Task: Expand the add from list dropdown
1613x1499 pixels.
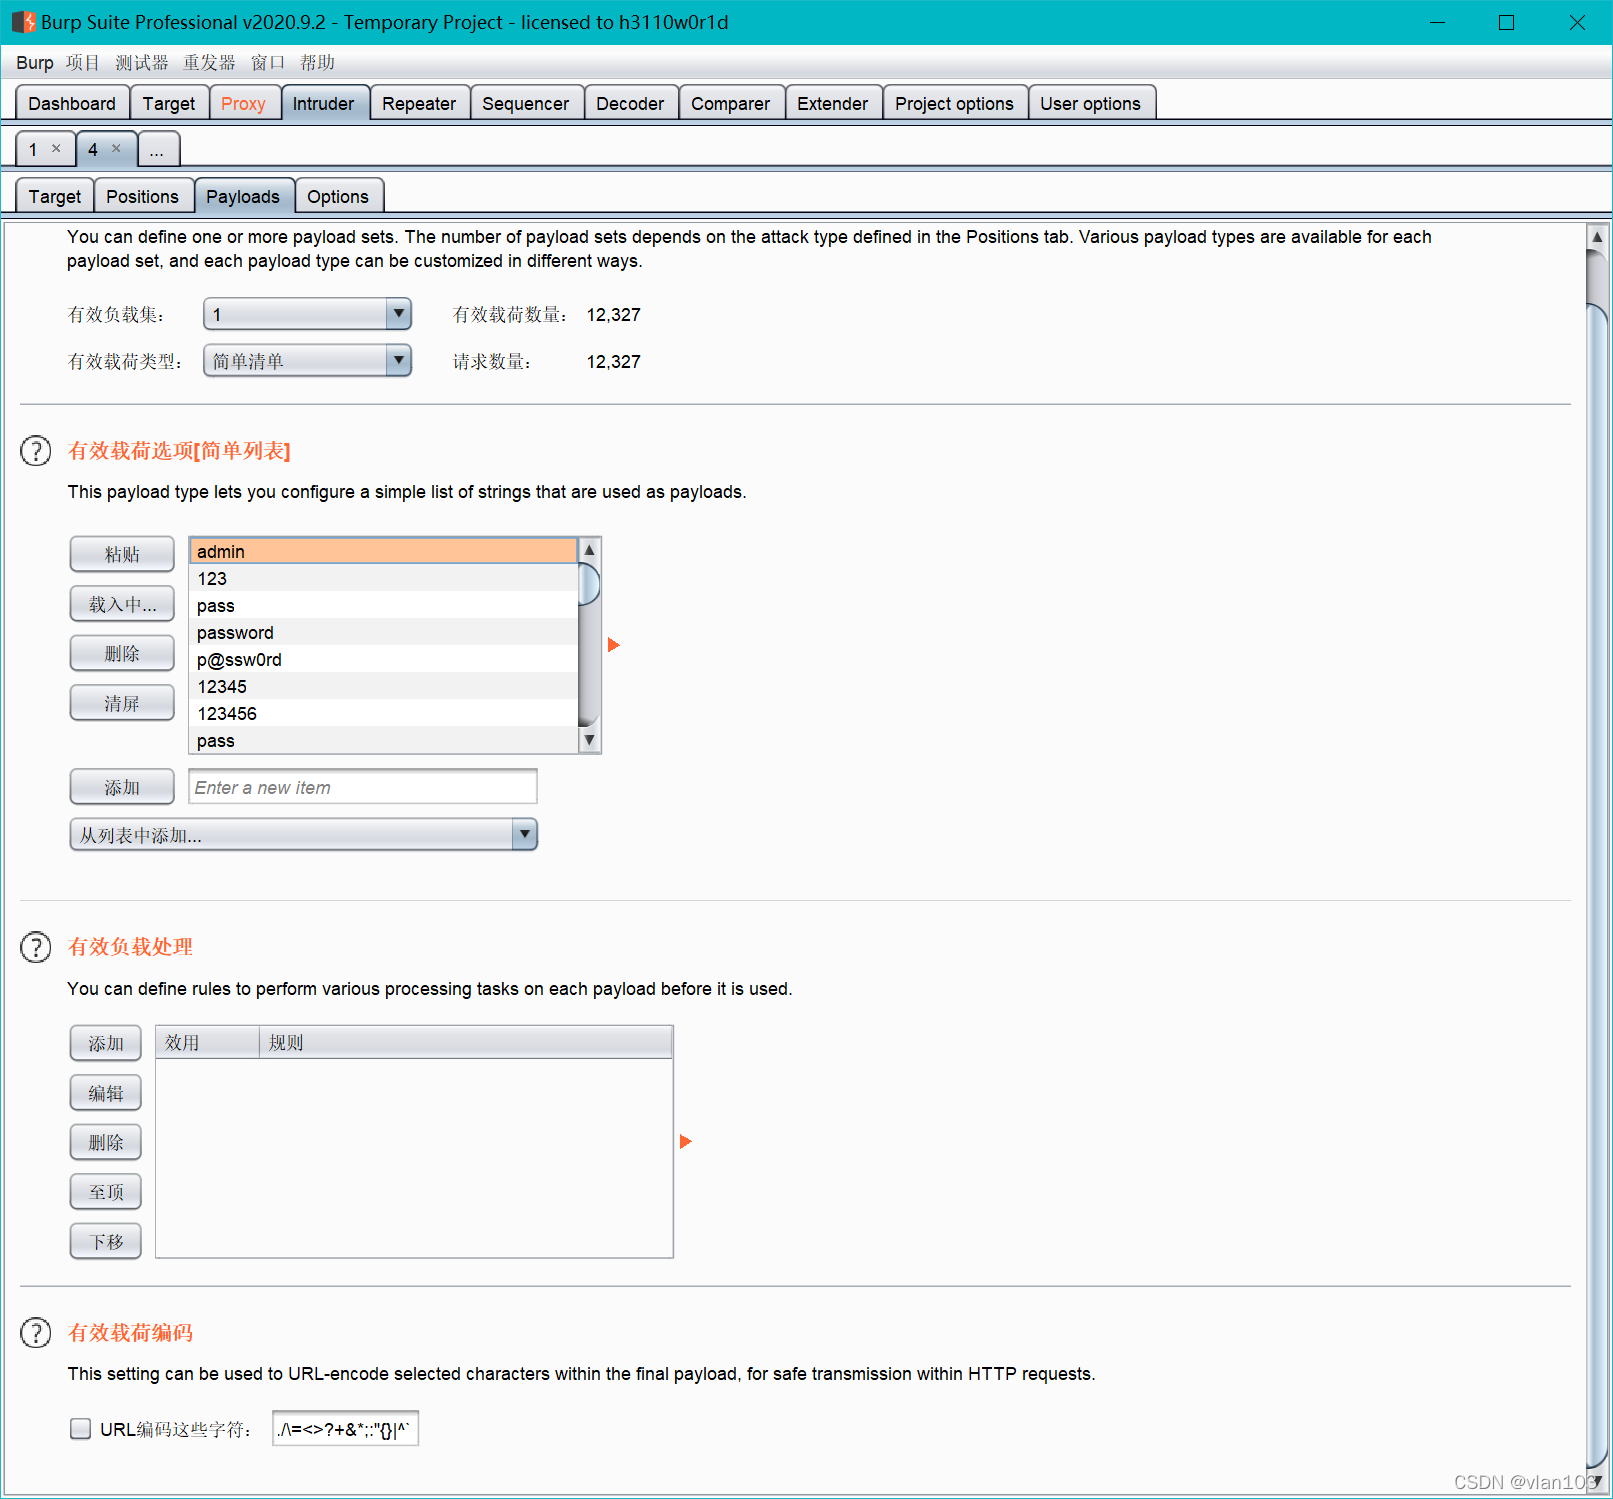Action: coord(303,834)
